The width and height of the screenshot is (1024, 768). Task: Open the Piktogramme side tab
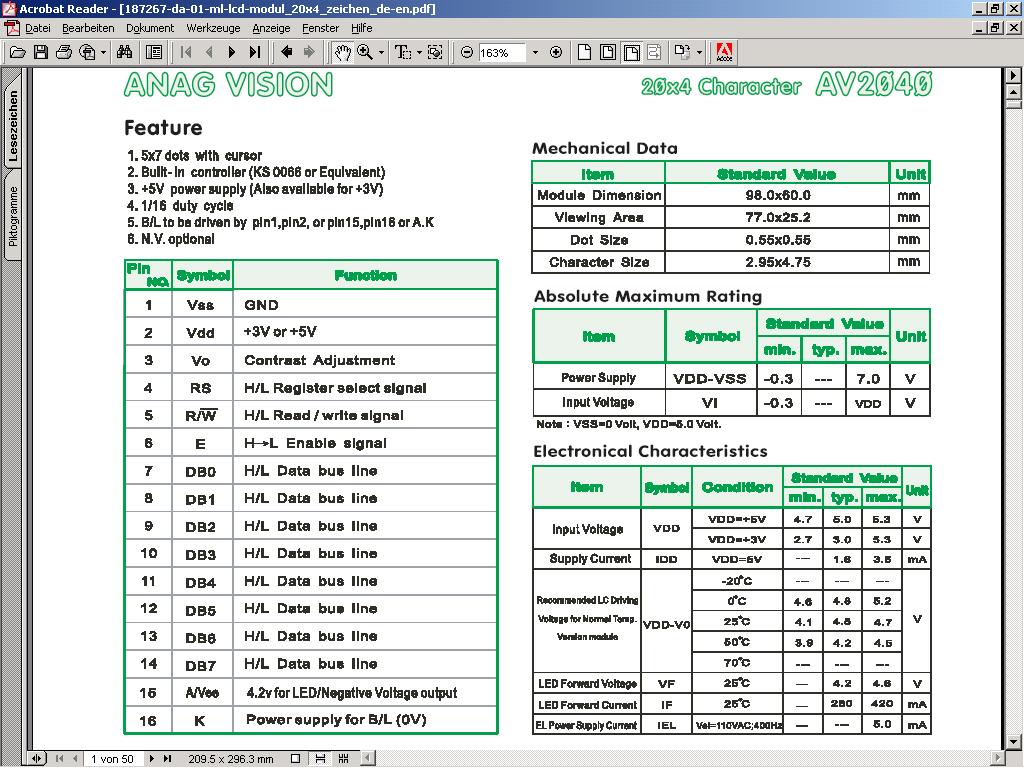(12, 216)
